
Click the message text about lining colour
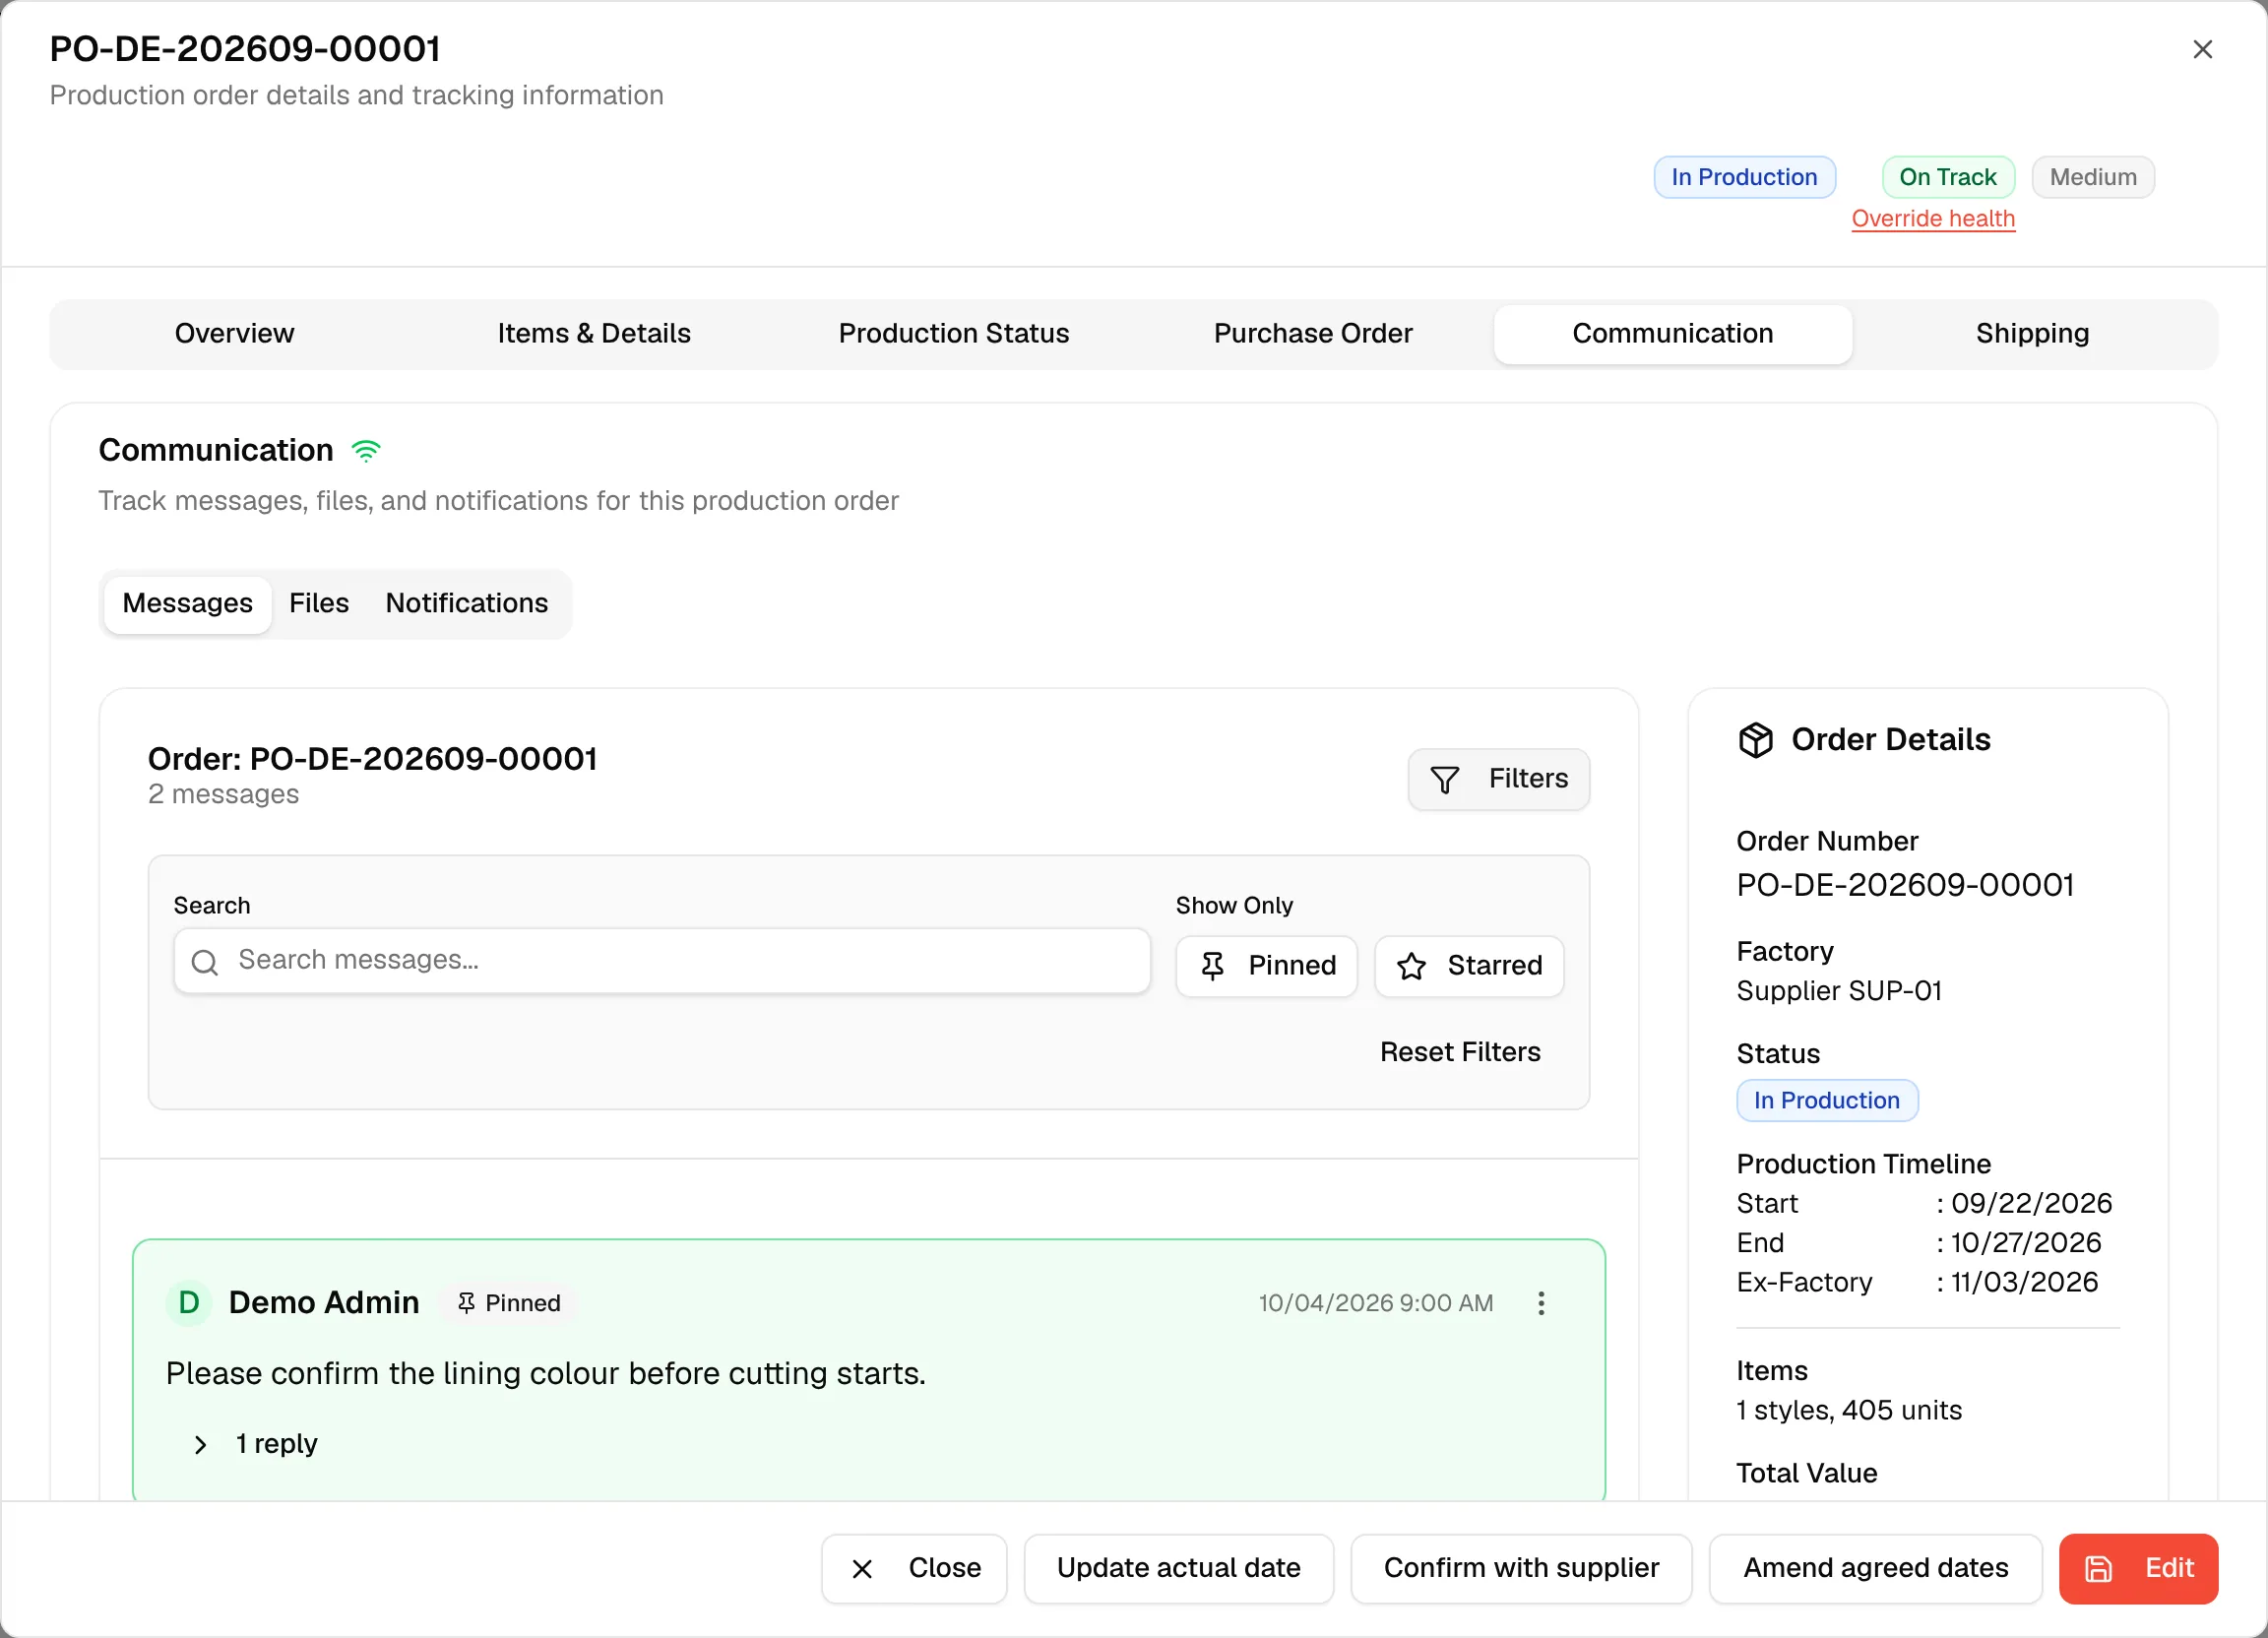point(546,1374)
